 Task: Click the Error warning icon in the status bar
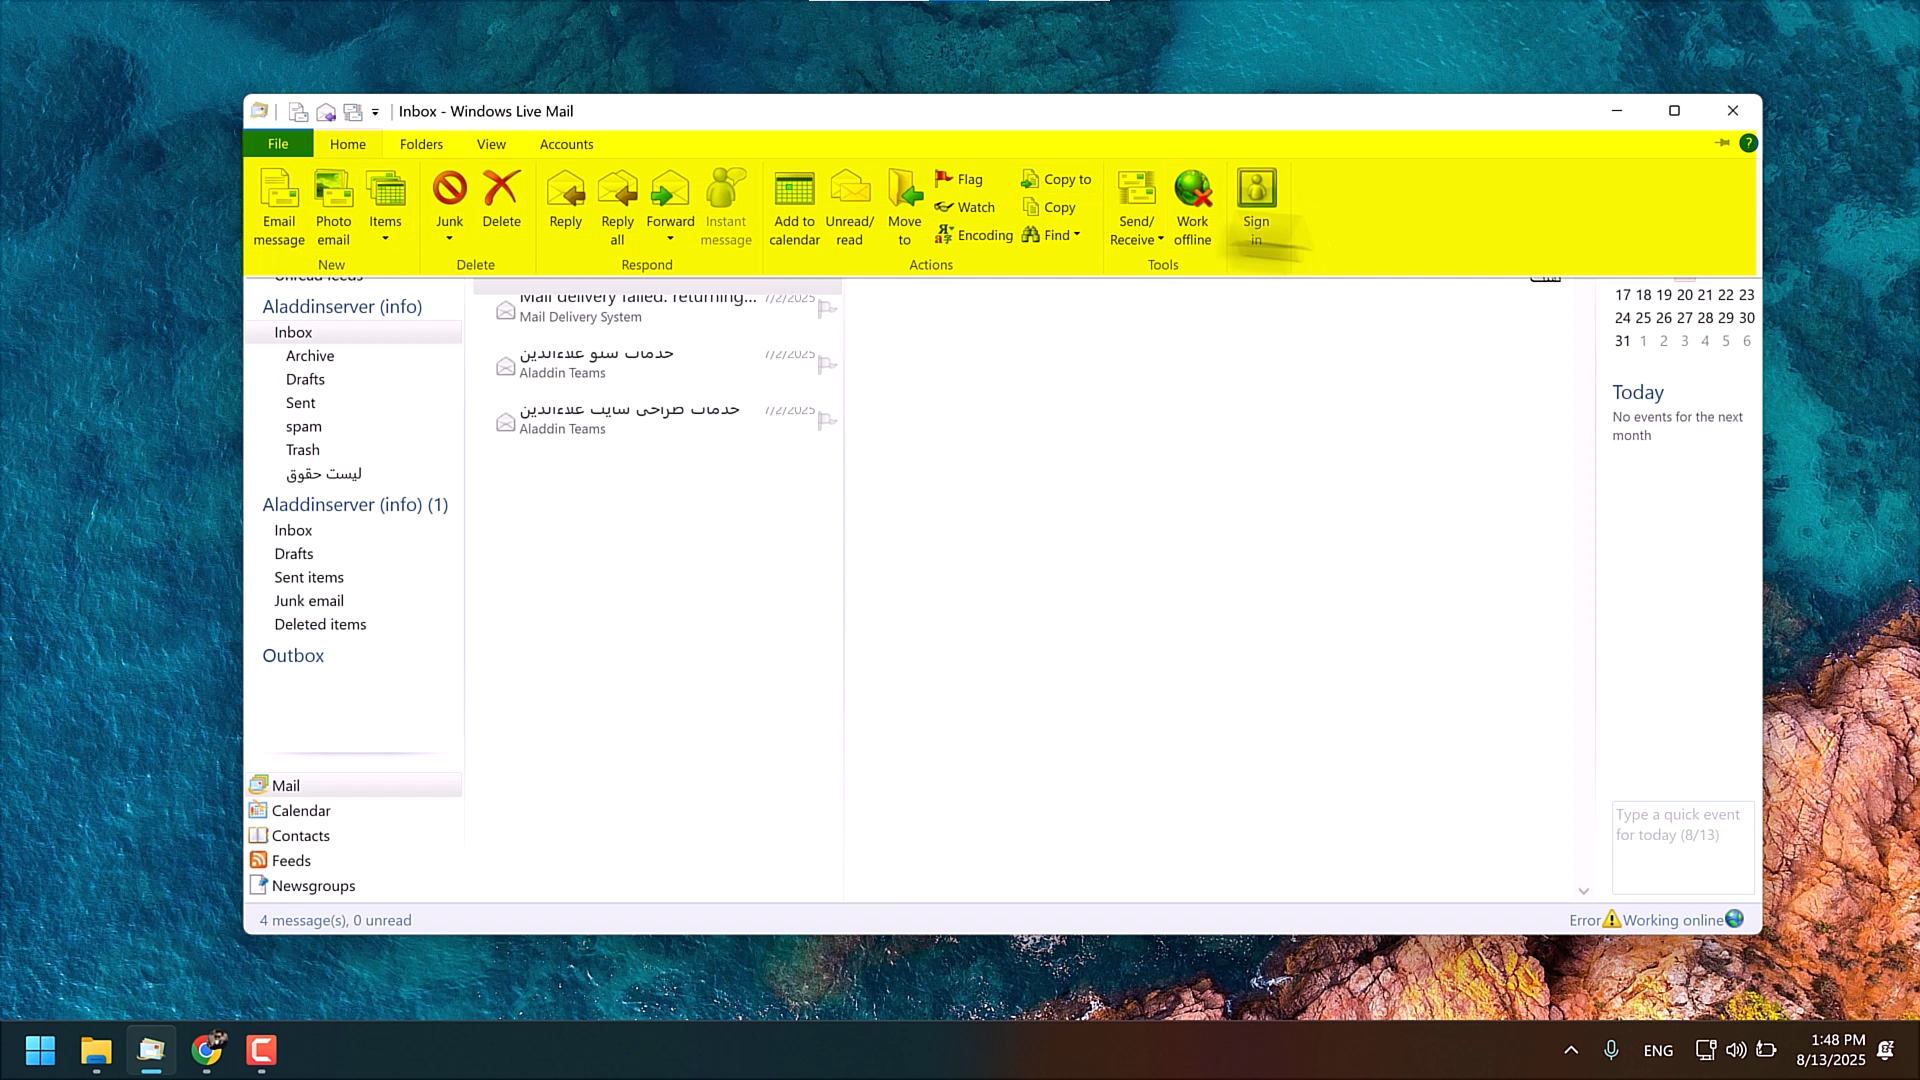click(1611, 919)
